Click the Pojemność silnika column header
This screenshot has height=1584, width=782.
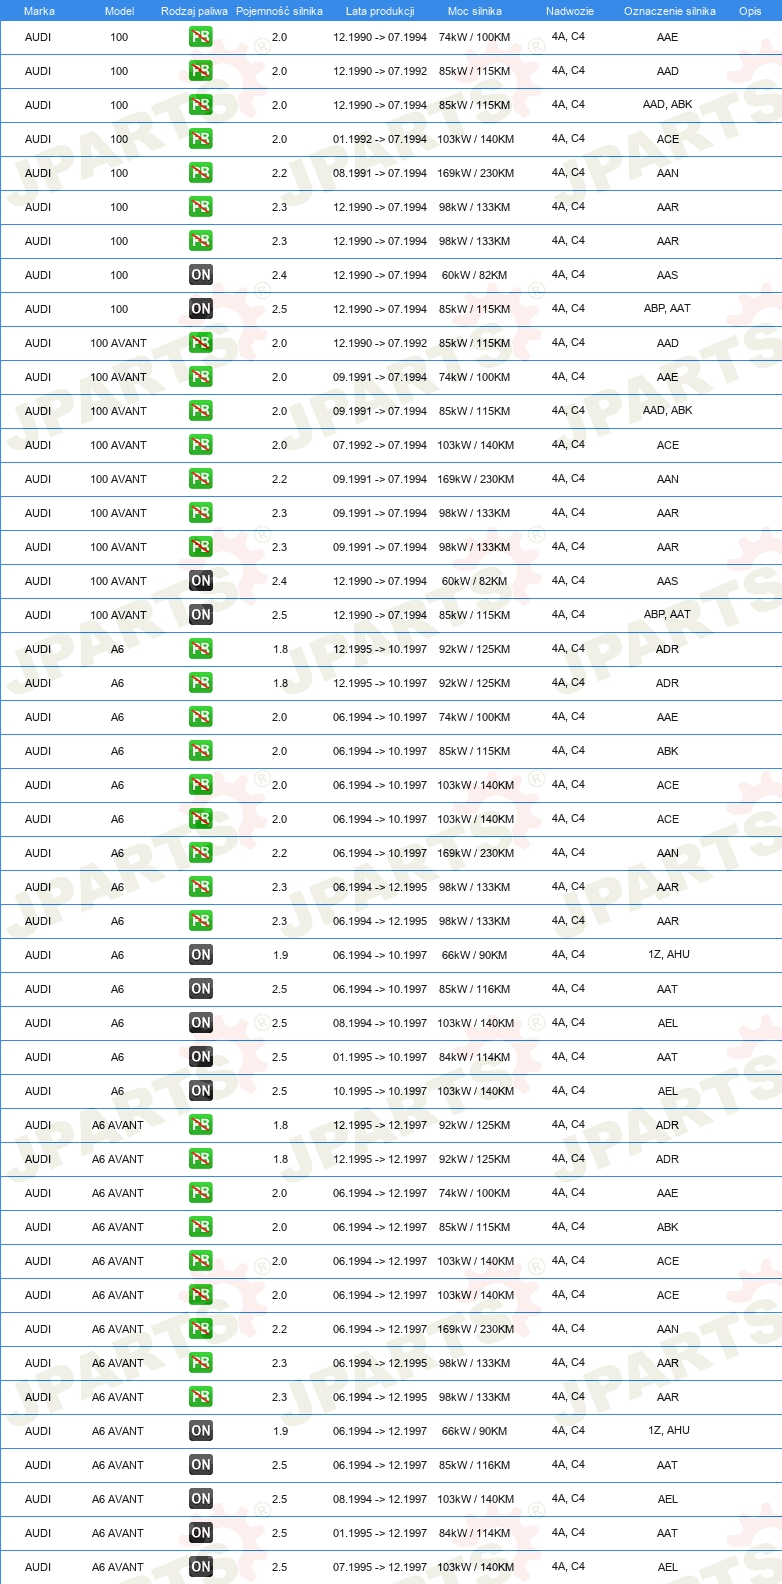tap(279, 11)
